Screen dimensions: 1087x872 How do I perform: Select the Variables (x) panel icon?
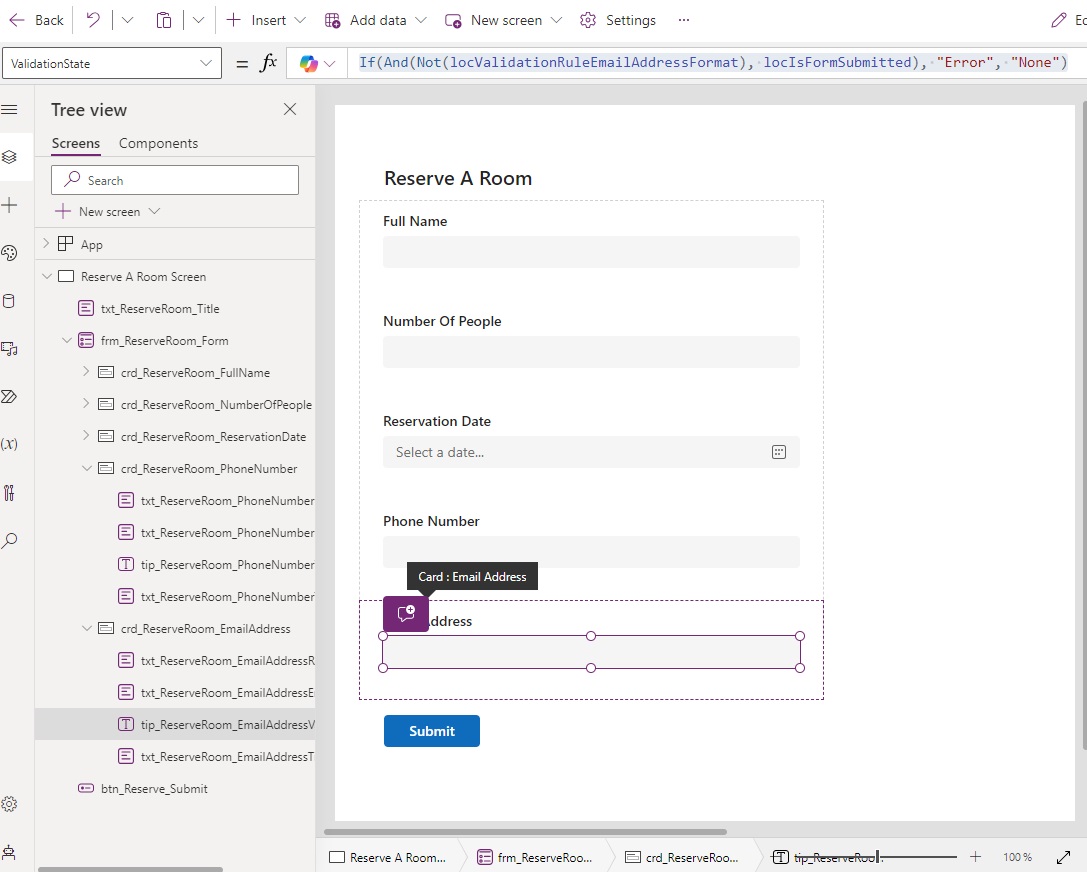(x=10, y=445)
